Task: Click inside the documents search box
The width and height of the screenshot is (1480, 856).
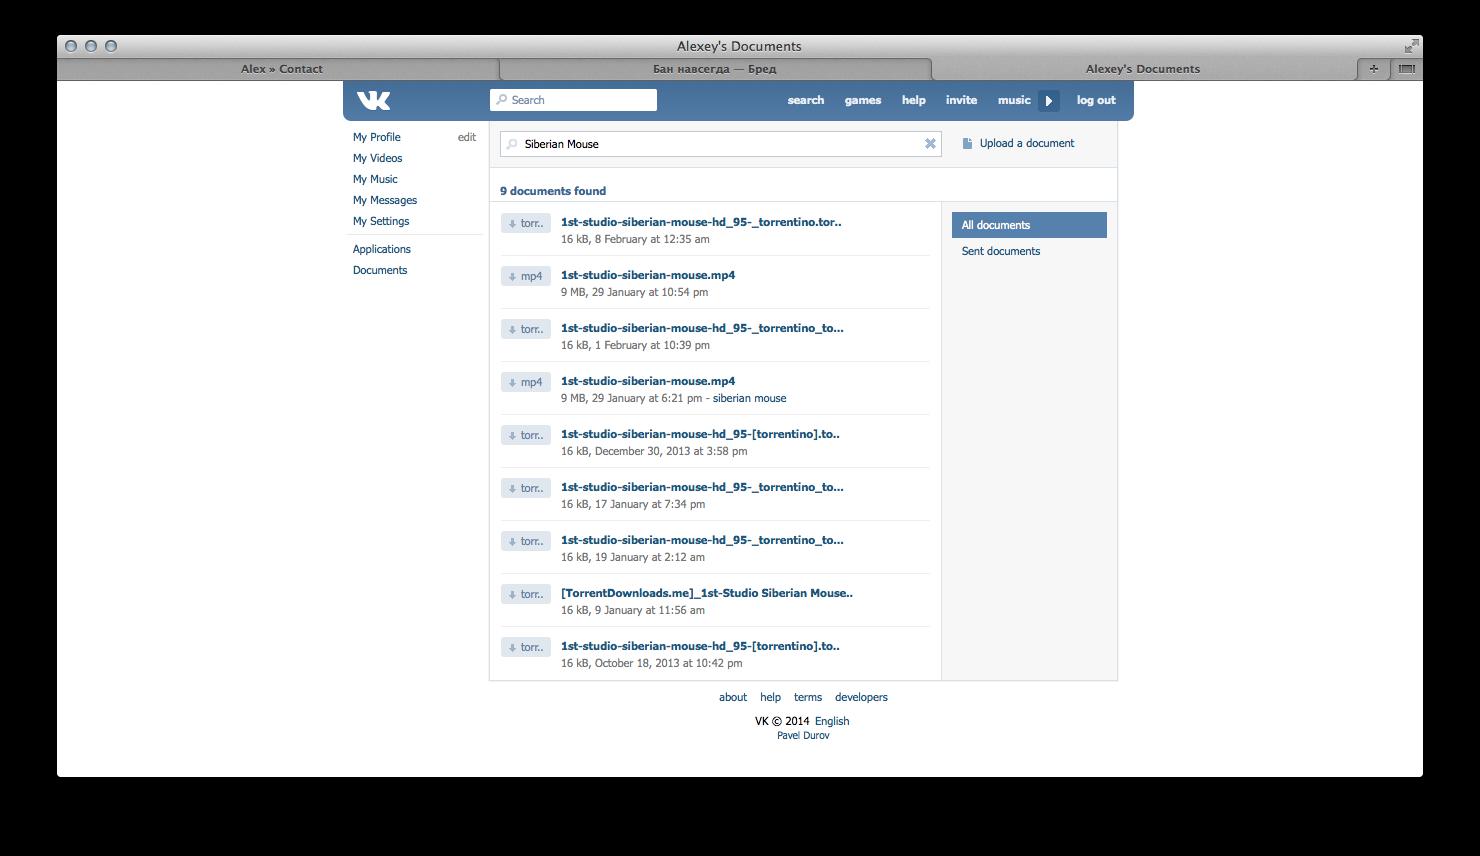Action: (720, 144)
